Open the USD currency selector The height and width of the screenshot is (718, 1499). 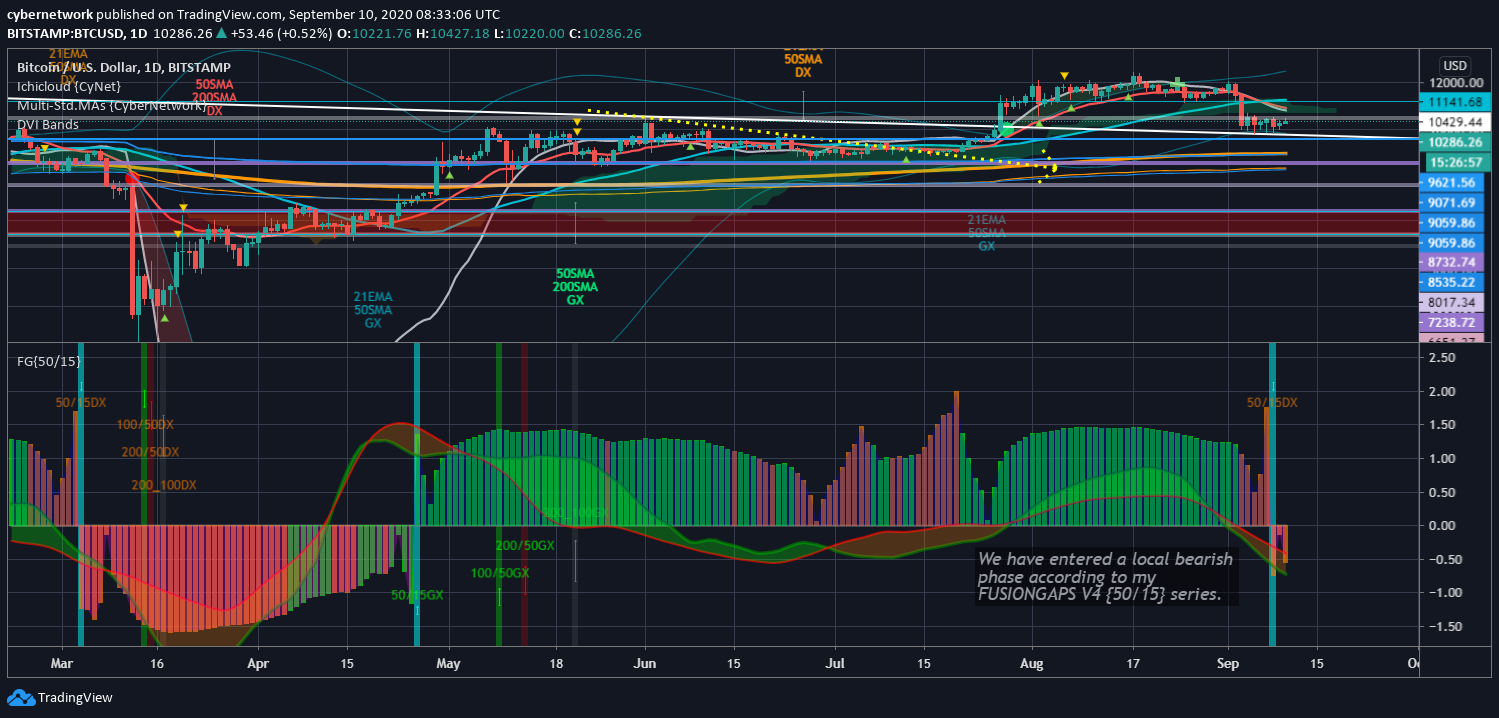click(x=1454, y=65)
